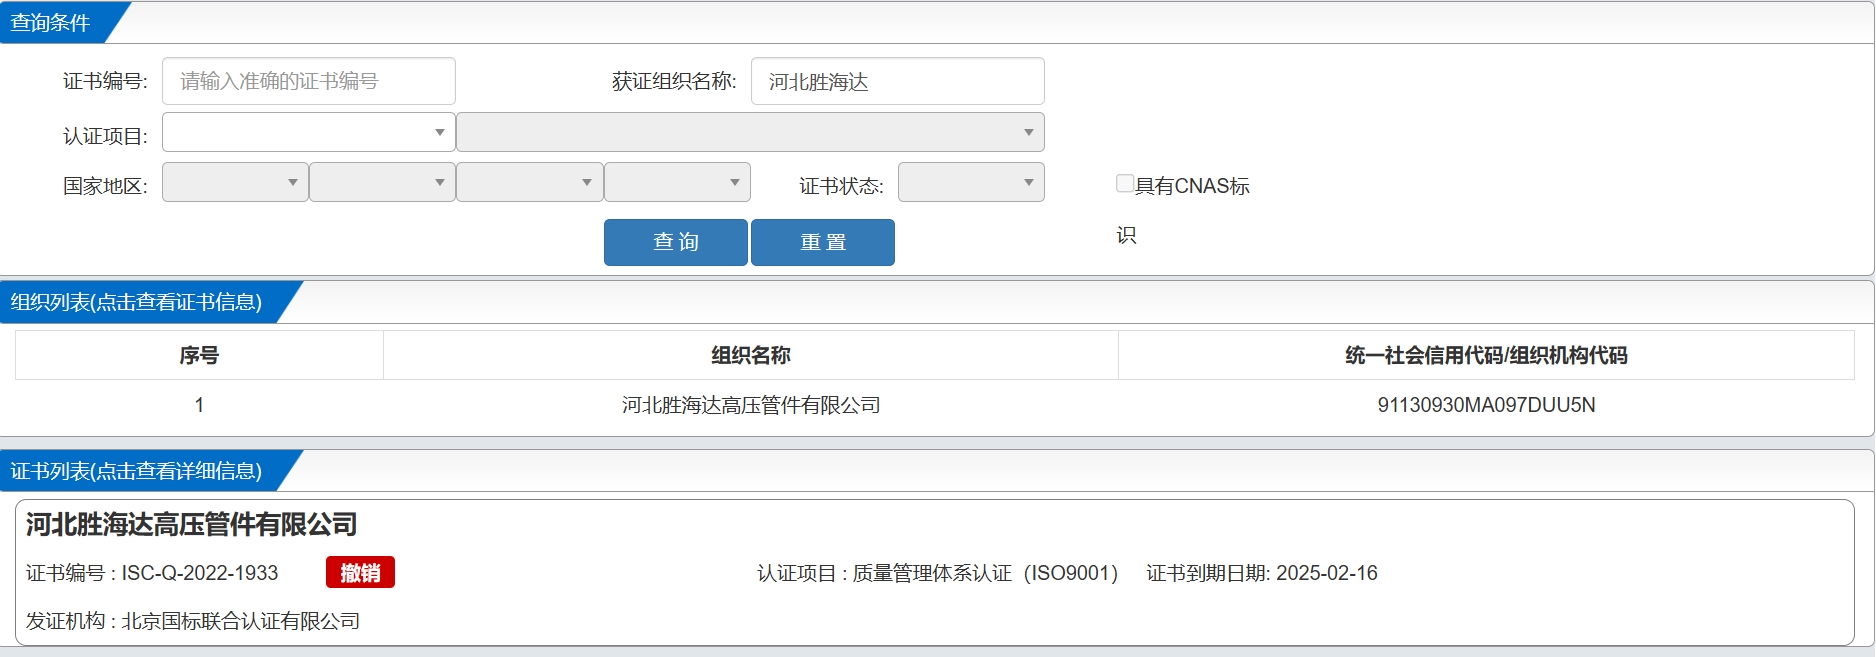Click certificate number ISC-Q-2022-1933
The image size is (1876, 657).
[x=200, y=573]
